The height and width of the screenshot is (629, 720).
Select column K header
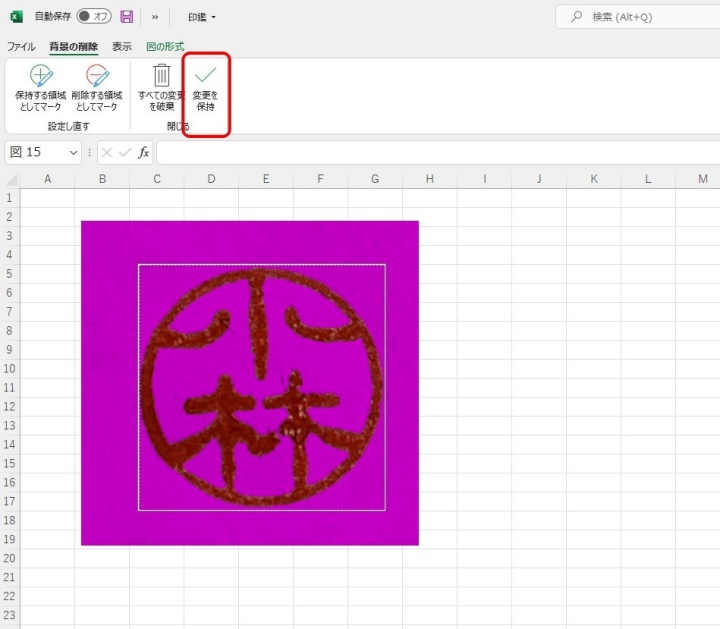594,179
